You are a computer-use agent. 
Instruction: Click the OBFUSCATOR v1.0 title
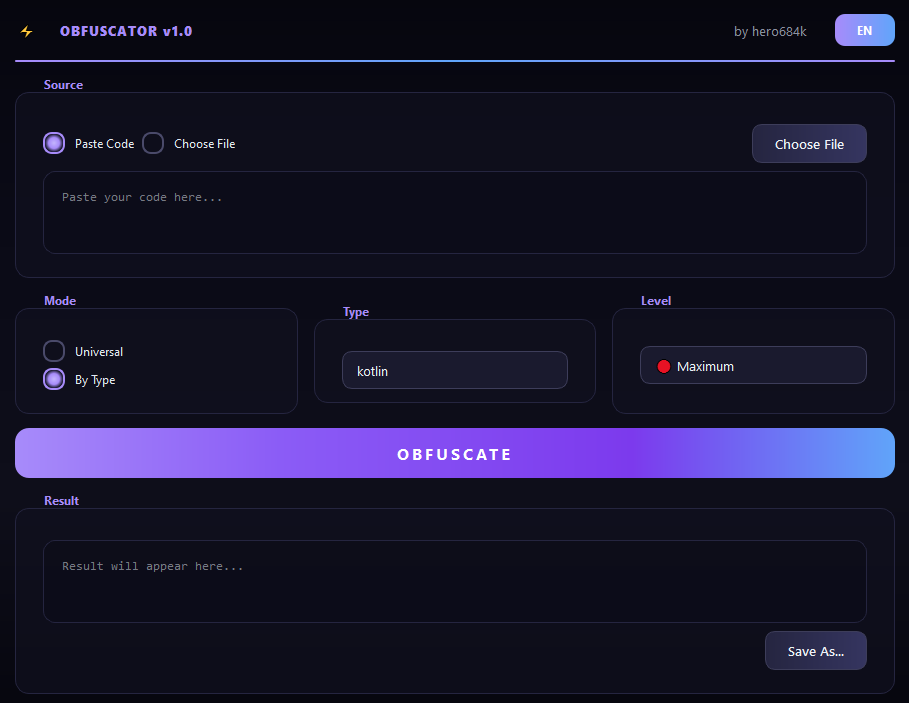pos(126,31)
